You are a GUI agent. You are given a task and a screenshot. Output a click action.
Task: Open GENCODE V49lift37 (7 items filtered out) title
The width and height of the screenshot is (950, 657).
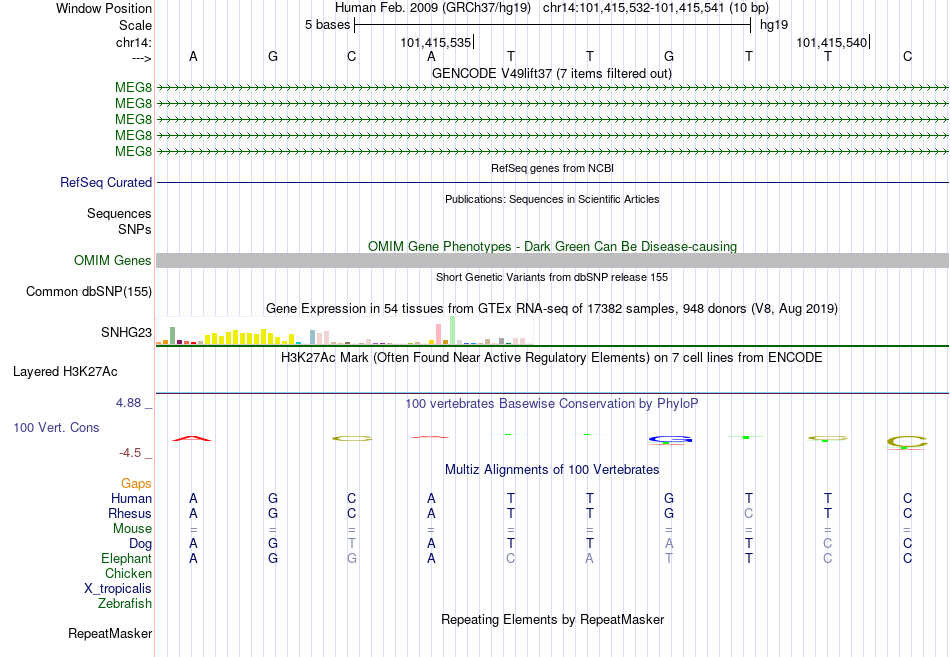(x=551, y=73)
